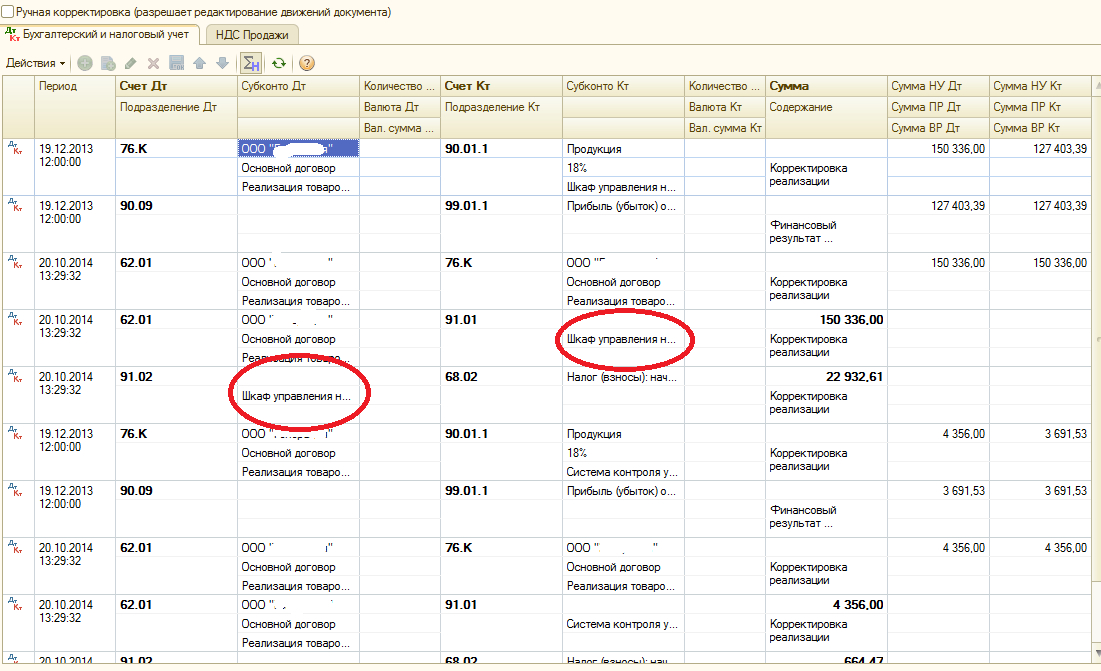Click the save floppy disk icon
This screenshot has height=671, width=1101.
[x=176, y=63]
